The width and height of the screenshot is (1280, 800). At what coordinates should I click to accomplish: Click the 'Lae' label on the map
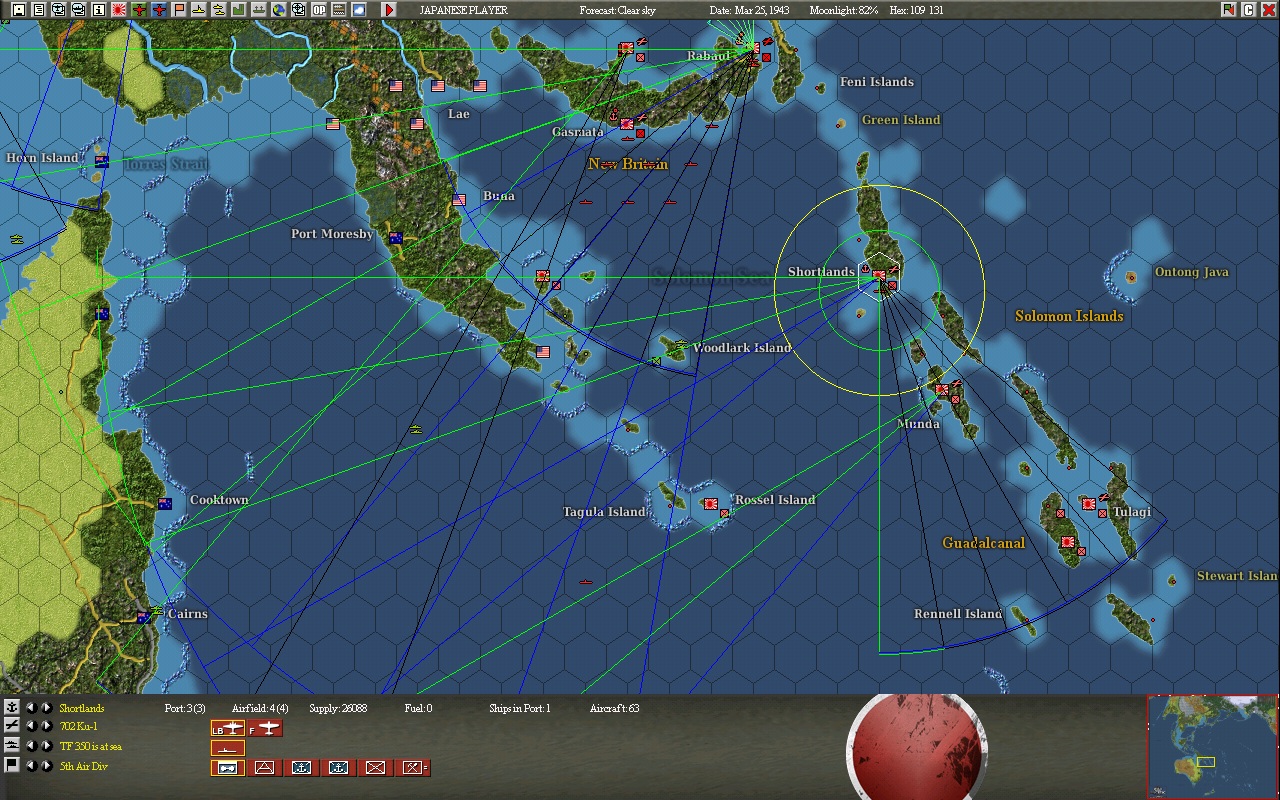coord(459,114)
